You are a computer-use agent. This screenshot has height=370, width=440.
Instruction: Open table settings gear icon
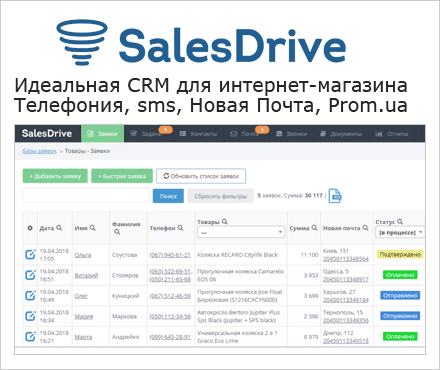tap(30, 228)
